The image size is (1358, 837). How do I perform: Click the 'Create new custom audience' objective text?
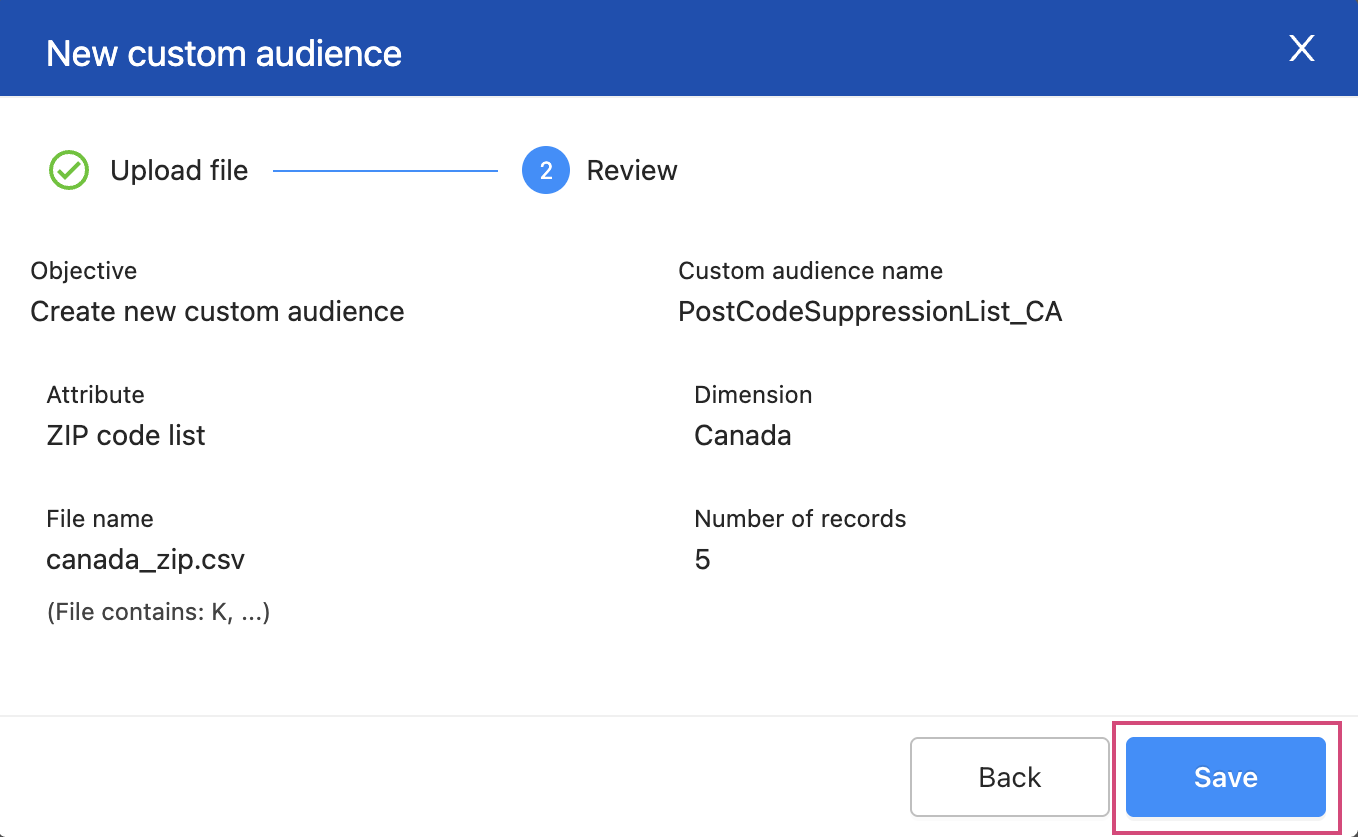click(217, 312)
